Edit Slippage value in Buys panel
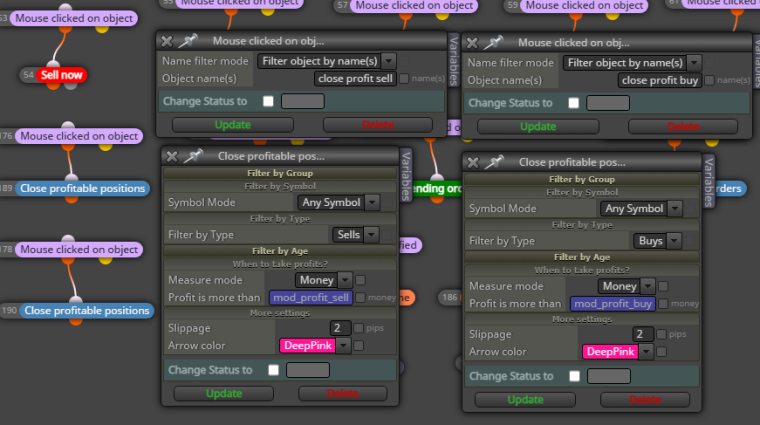760x425 pixels. (x=643, y=334)
